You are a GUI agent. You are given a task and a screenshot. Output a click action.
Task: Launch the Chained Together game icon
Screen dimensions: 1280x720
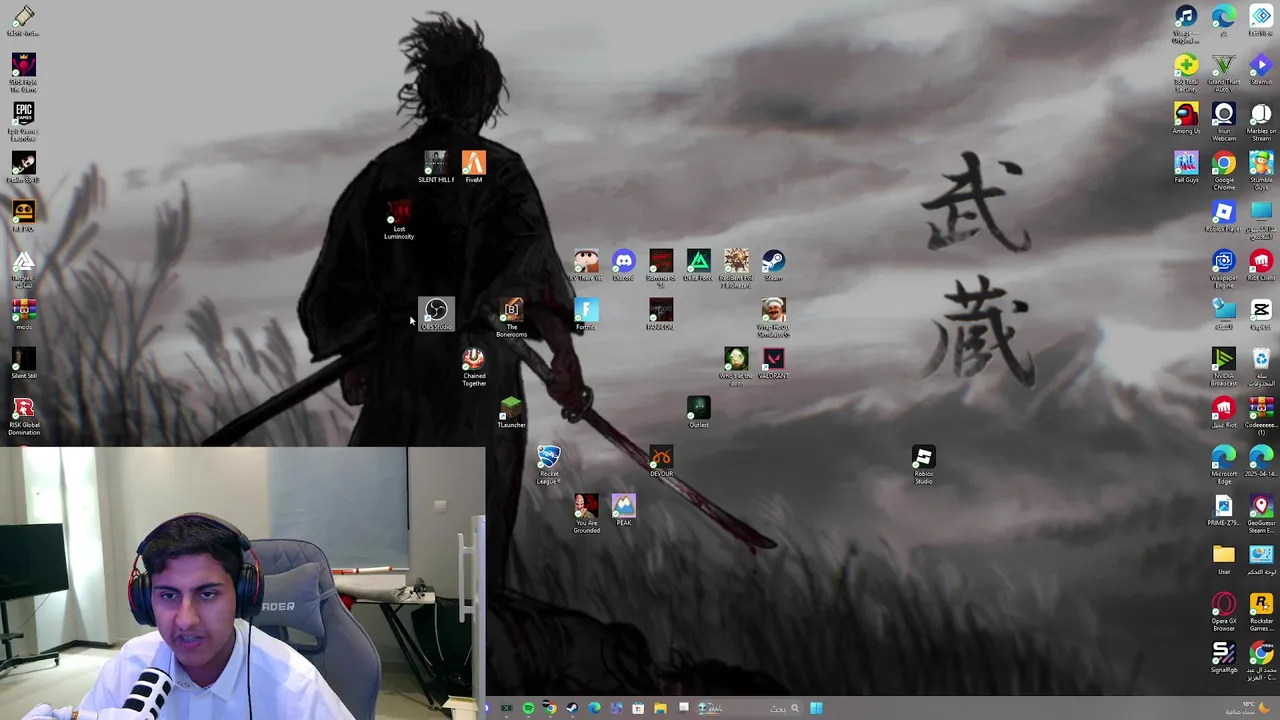click(x=474, y=367)
